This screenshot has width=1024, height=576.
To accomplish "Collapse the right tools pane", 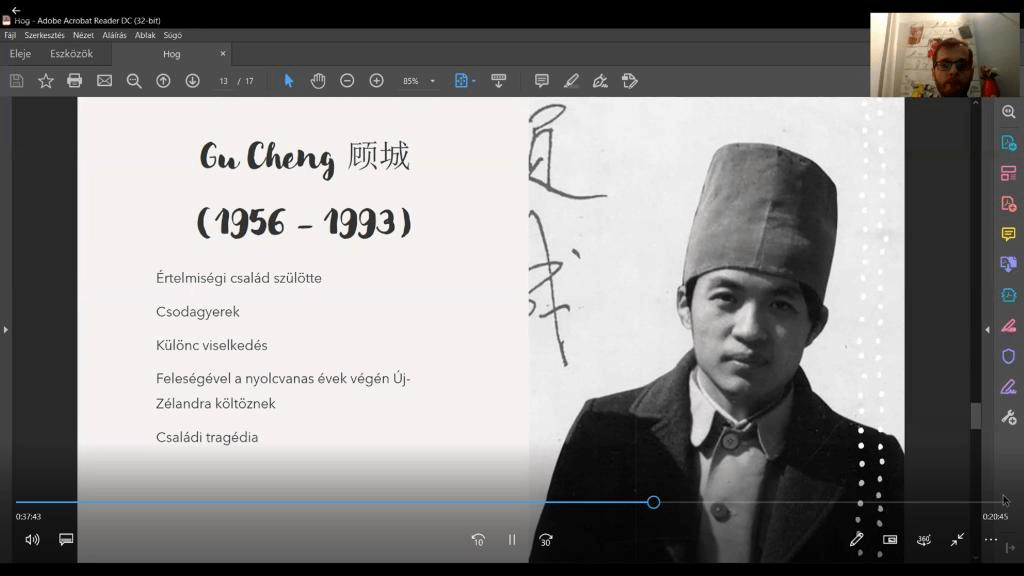I will coord(987,330).
